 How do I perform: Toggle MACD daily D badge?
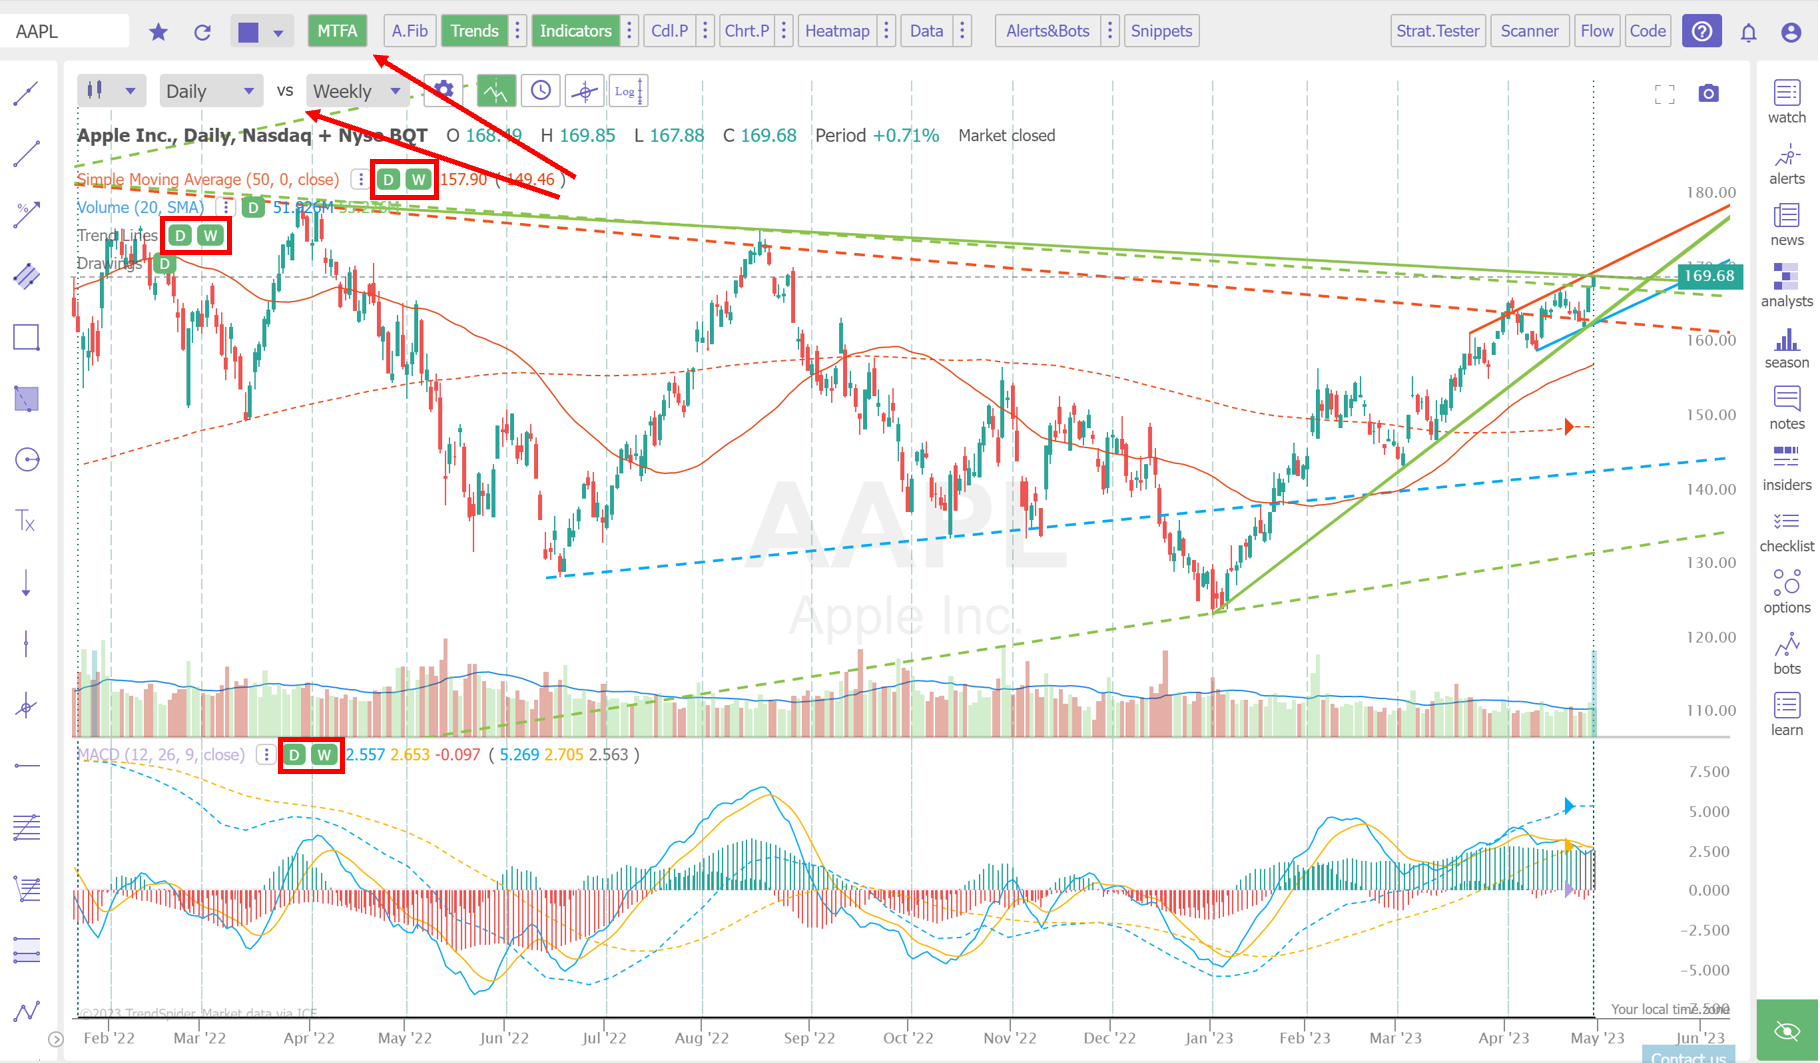coord(294,755)
